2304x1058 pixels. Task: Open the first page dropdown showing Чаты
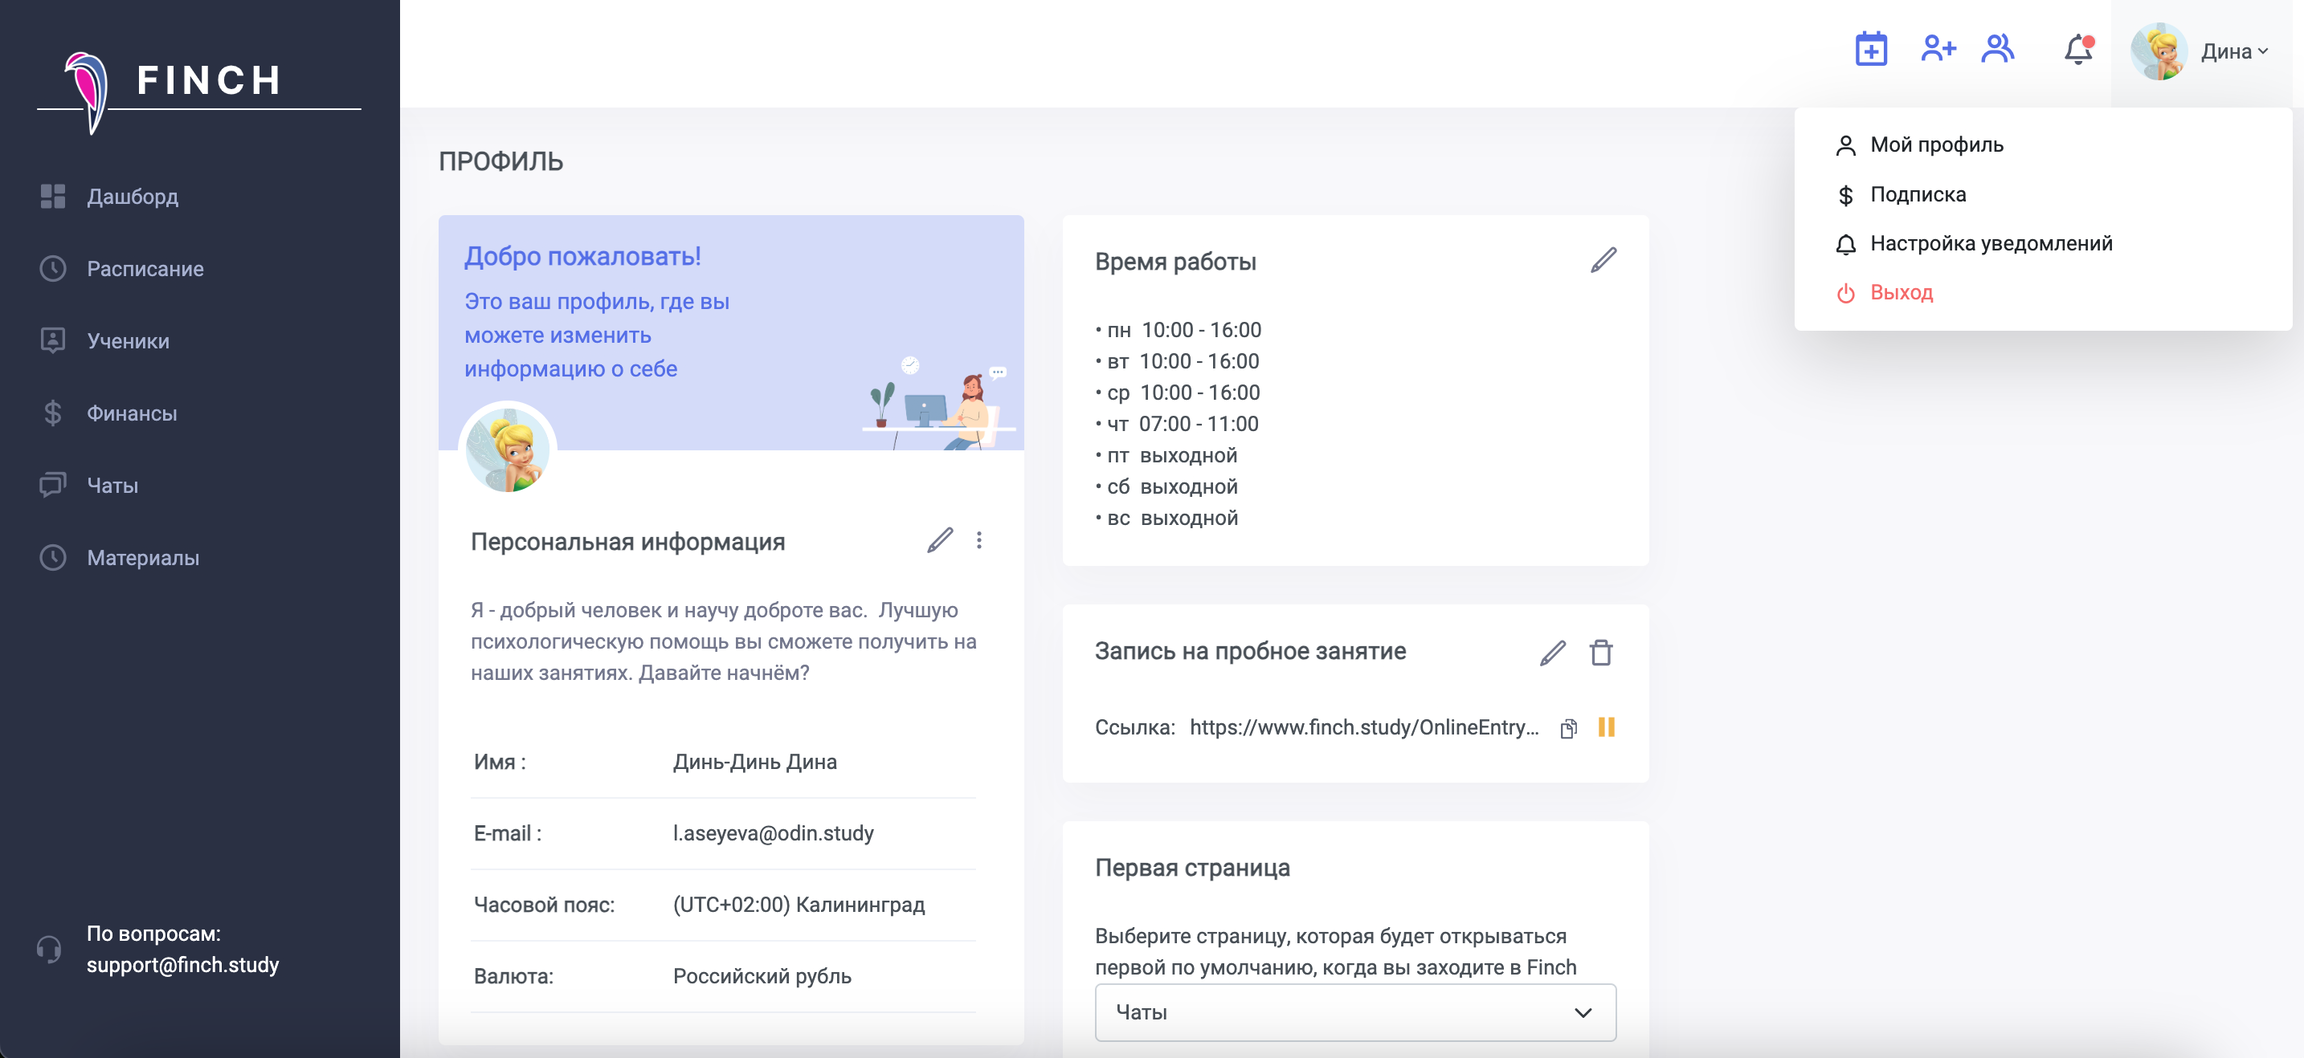point(1355,1012)
